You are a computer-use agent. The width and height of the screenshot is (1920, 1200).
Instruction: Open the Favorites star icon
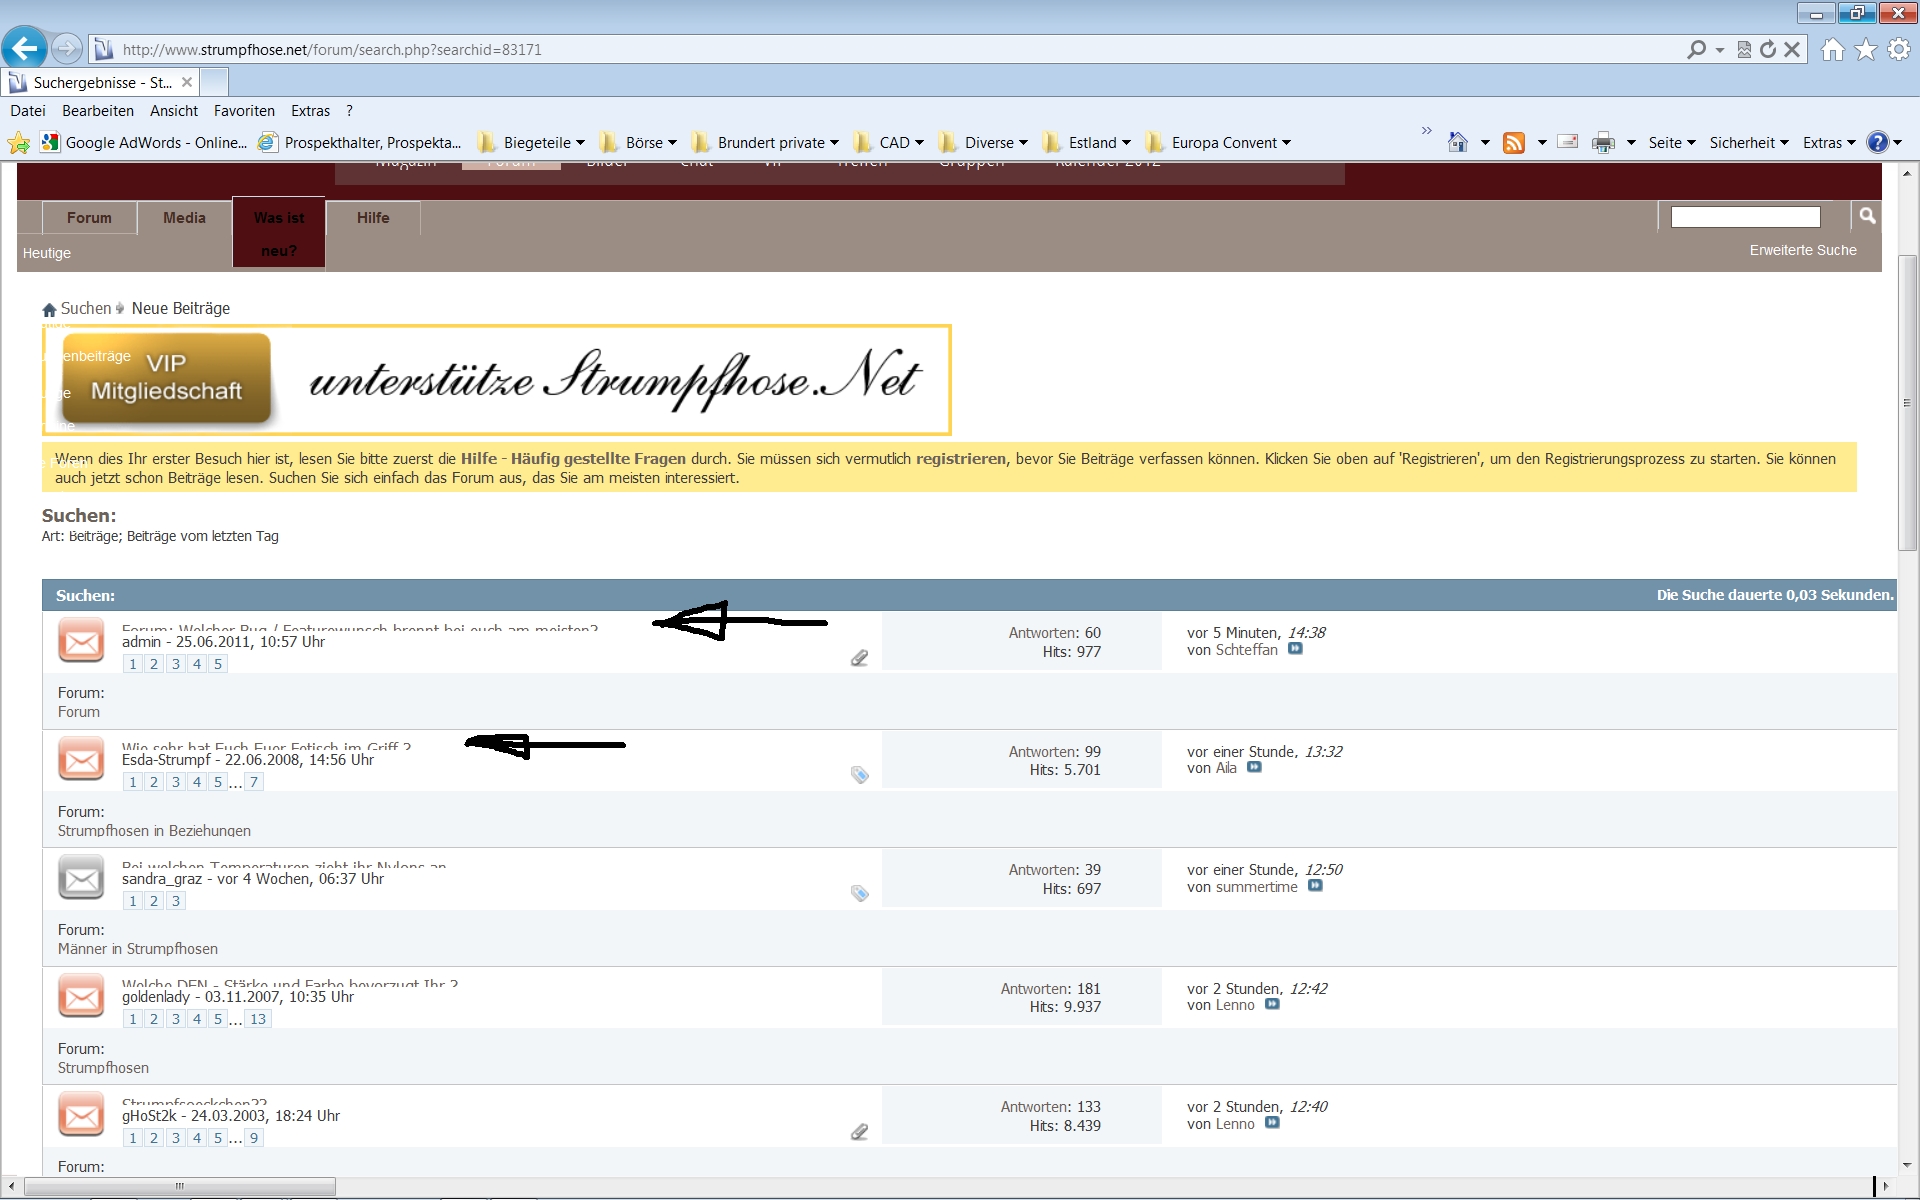(1866, 49)
